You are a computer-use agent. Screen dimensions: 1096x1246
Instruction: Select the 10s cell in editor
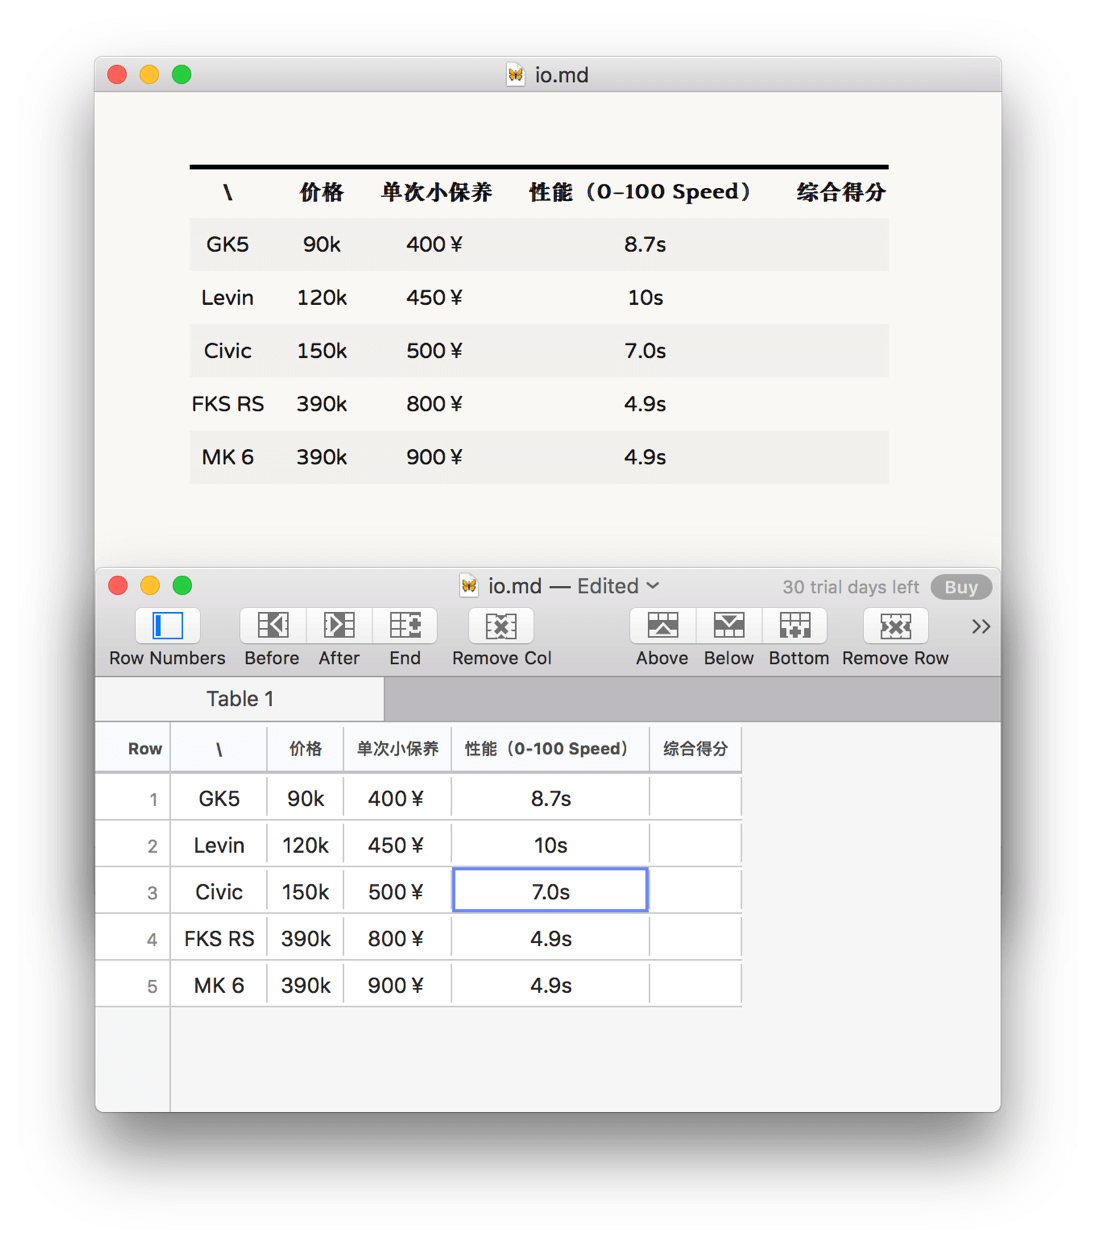550,845
